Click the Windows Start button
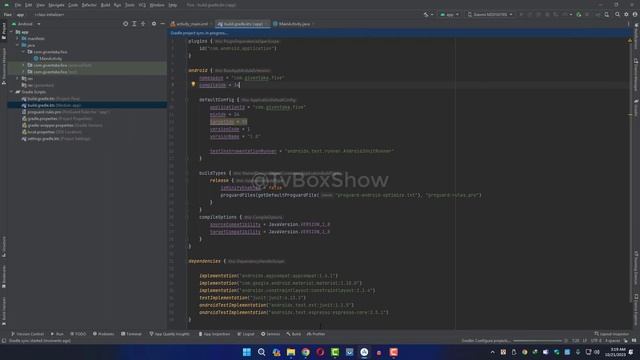Viewport: 640px width, 360px height. pos(247,352)
